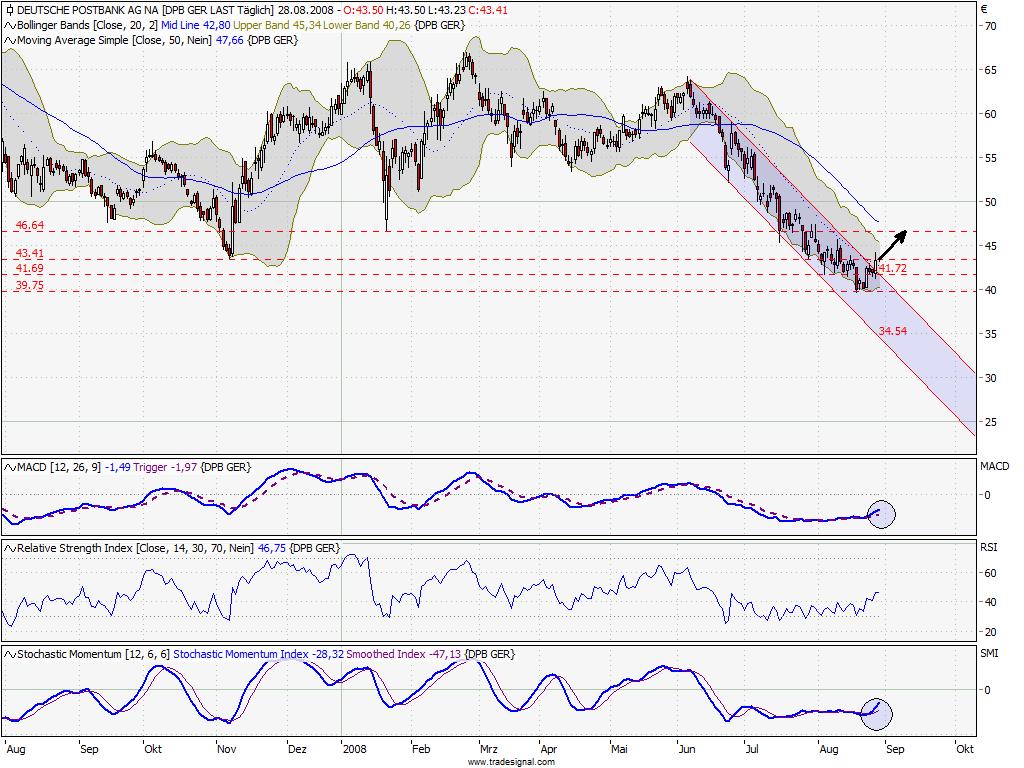Viewport: 1024px width, 768px height.
Task: Select the MACD [12, 26, 9] indicator label
Action: pyautogui.click(x=59, y=468)
